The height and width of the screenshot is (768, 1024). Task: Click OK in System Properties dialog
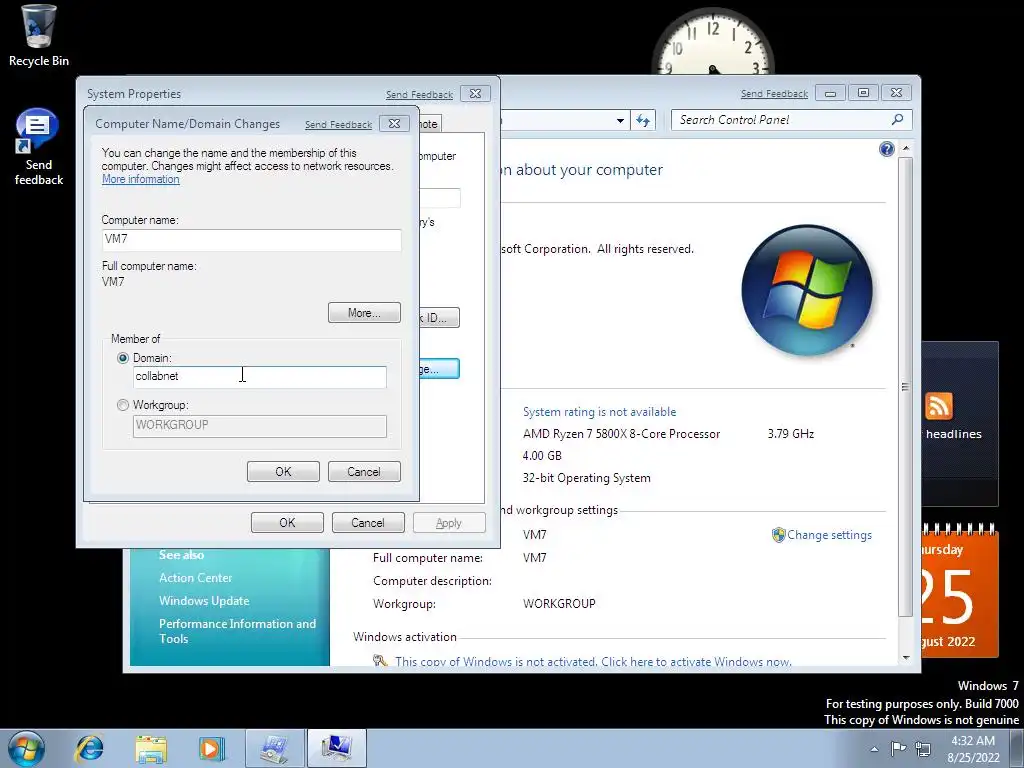click(287, 522)
